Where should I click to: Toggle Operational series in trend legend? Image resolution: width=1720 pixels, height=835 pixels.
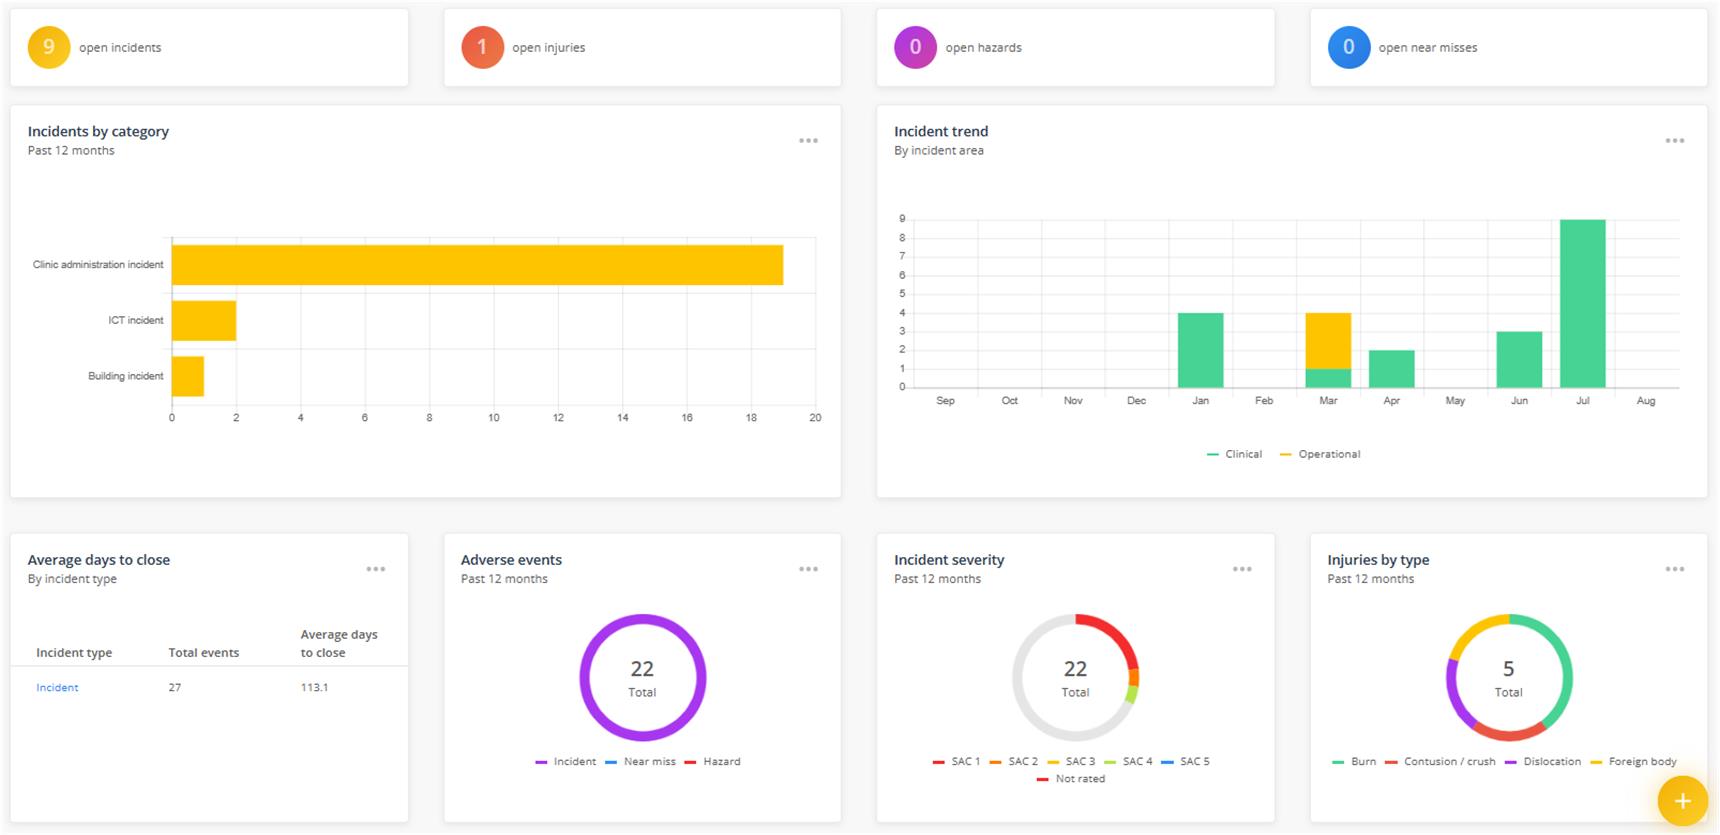click(1320, 454)
